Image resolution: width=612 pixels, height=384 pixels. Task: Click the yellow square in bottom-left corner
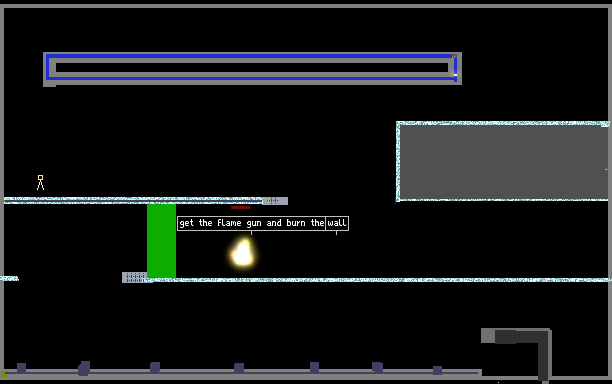(x=4, y=374)
